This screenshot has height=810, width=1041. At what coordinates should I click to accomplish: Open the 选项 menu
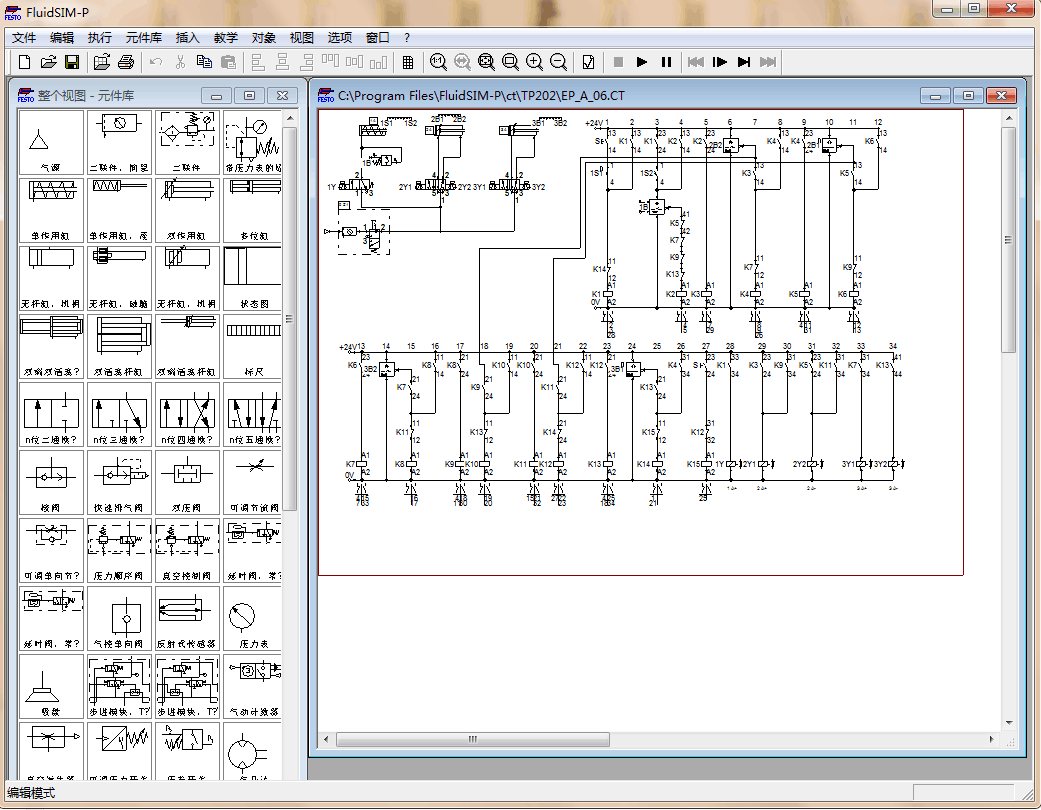340,38
